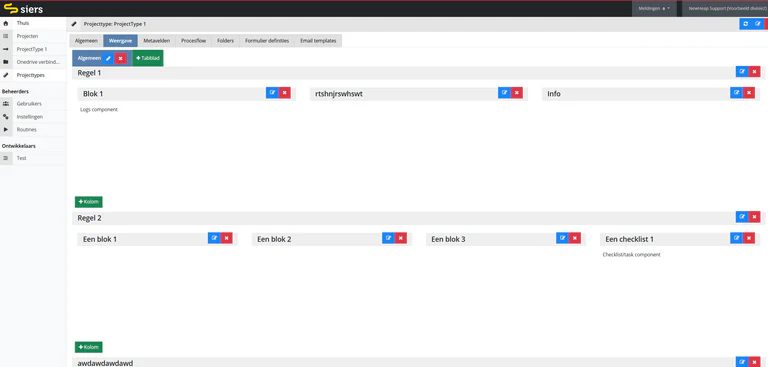Remove the Algemeen tabblad with red X

pos(120,58)
